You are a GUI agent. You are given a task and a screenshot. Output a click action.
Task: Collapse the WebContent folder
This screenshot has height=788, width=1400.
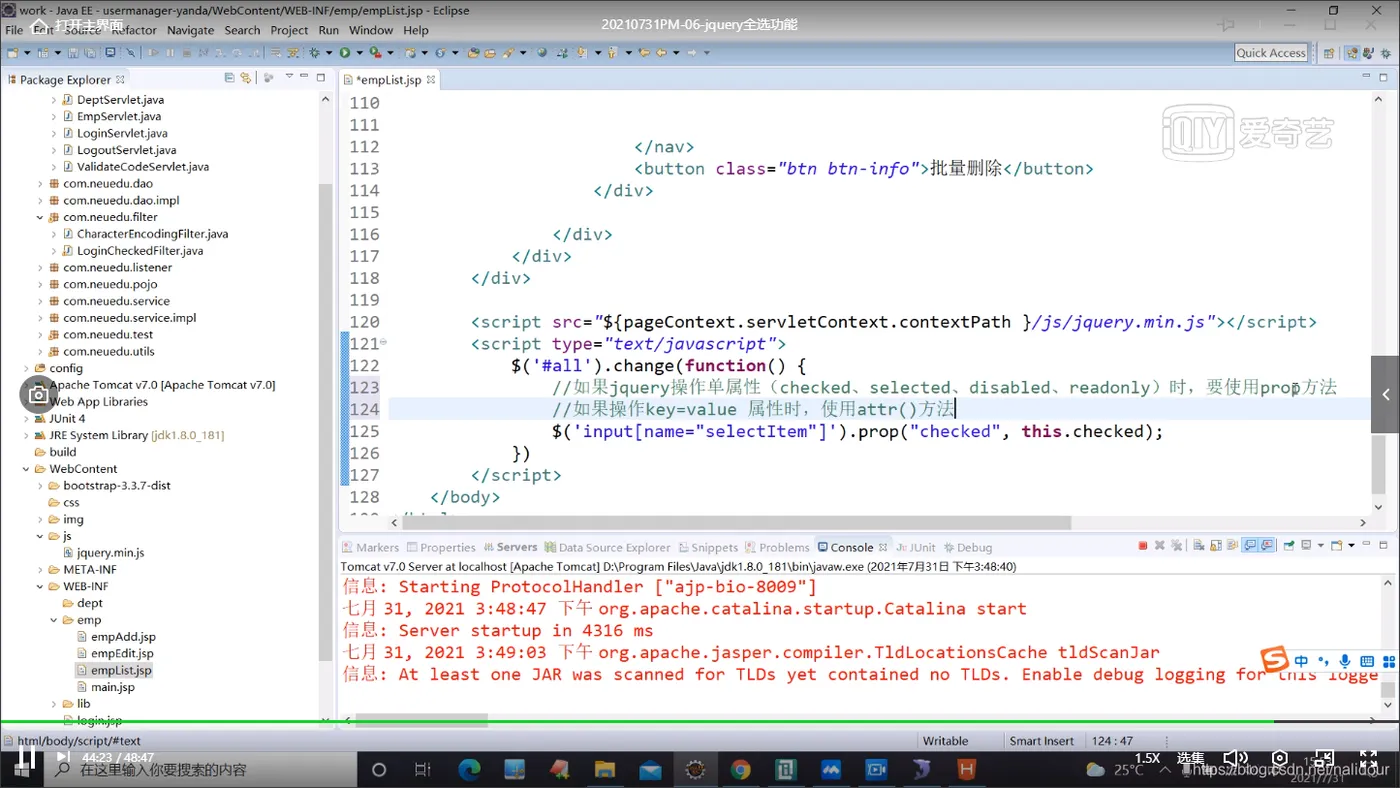point(27,469)
